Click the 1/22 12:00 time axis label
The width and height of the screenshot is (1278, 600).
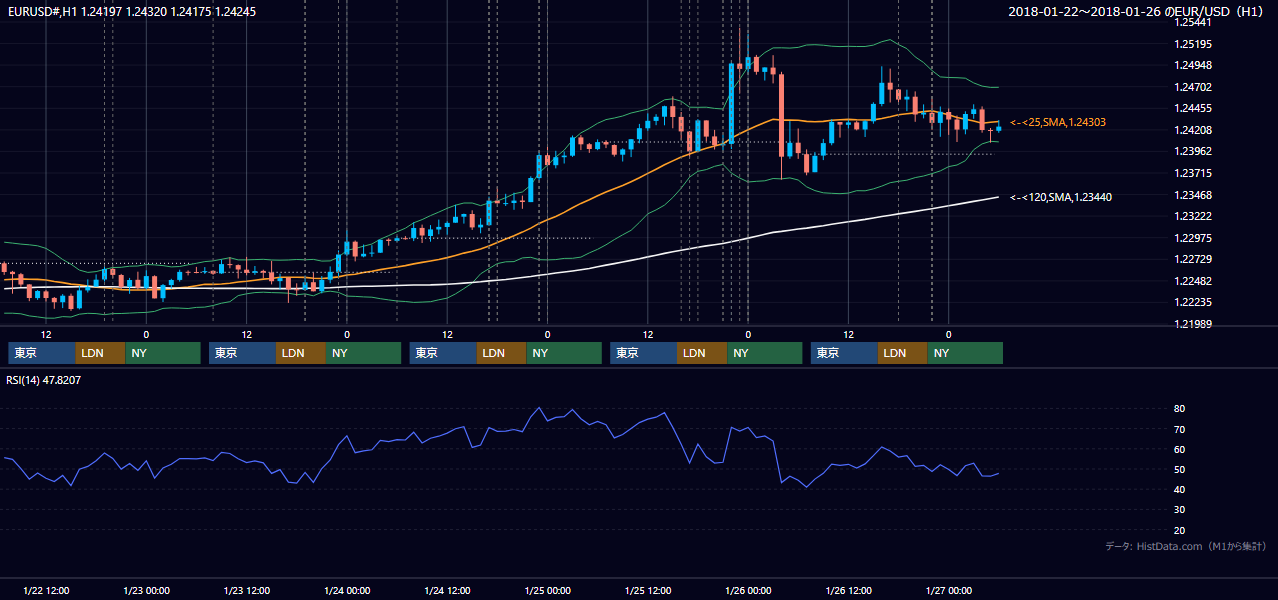point(46,590)
